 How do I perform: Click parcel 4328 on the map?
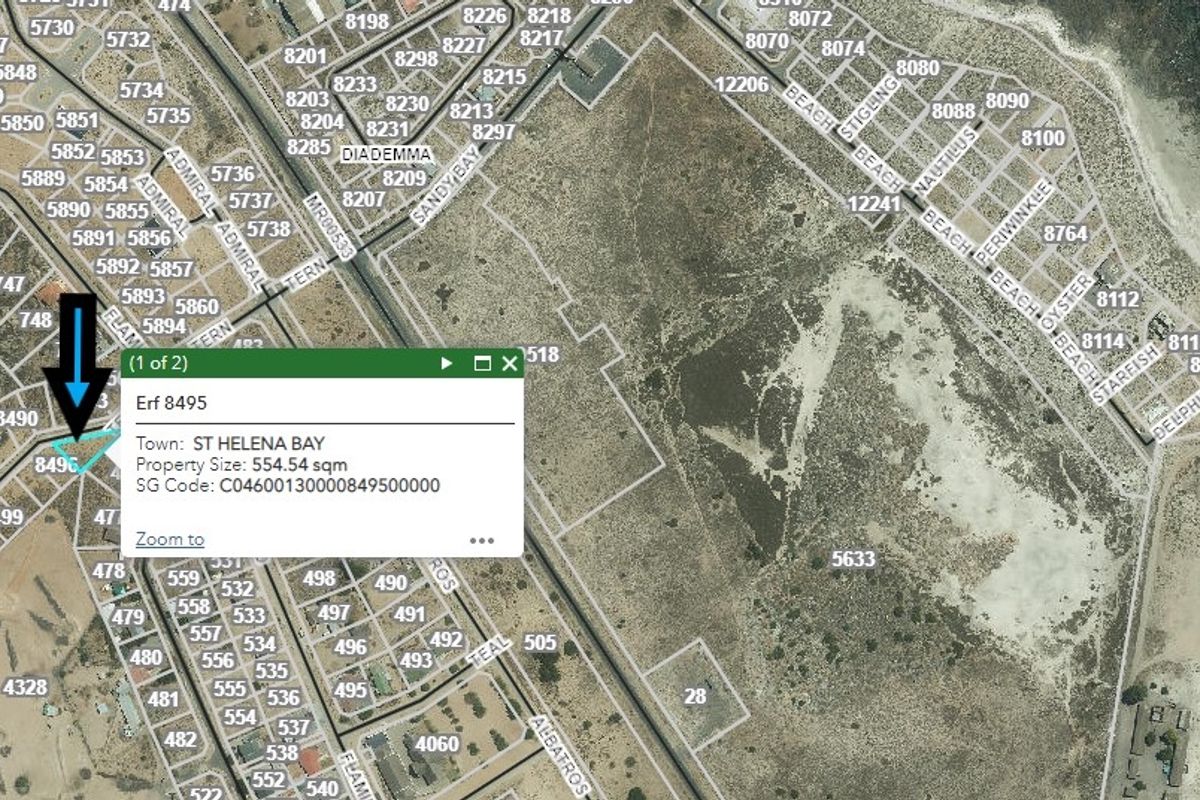(25, 687)
